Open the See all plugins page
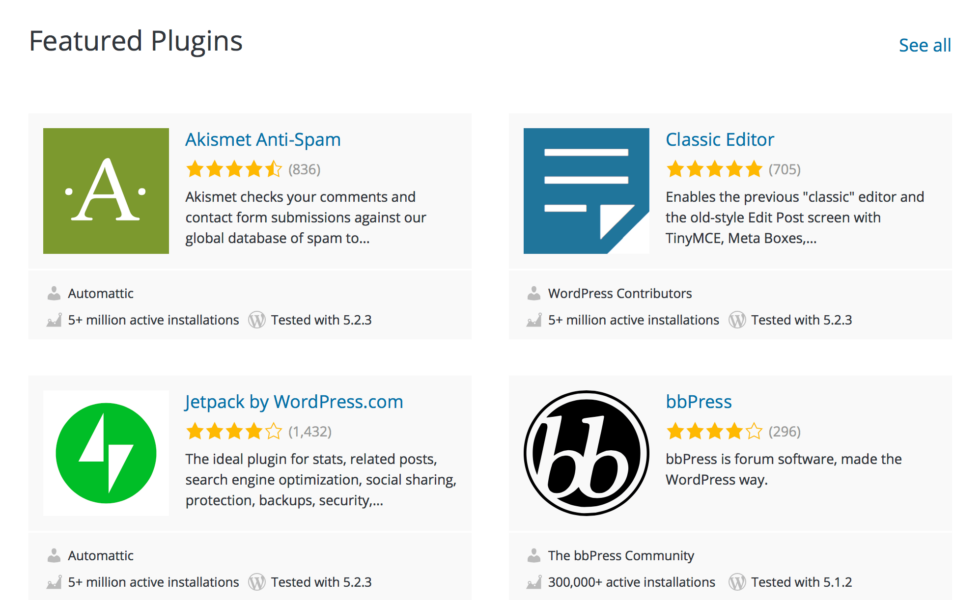Screen dimensions: 954x600 (x=924, y=44)
